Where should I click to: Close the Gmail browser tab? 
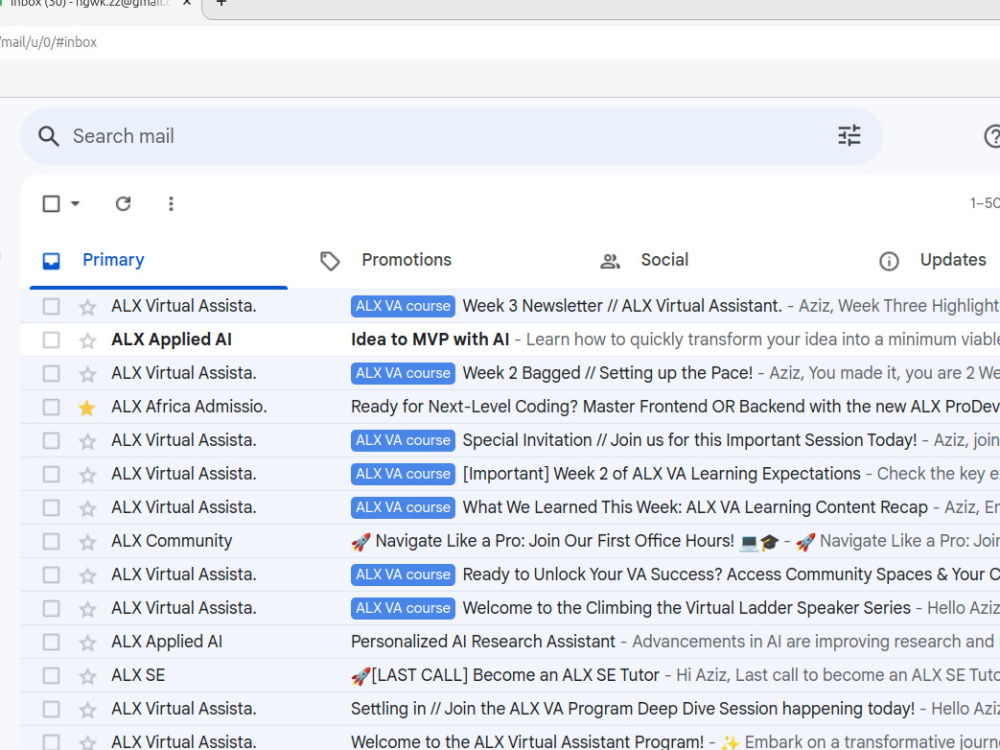(x=186, y=3)
